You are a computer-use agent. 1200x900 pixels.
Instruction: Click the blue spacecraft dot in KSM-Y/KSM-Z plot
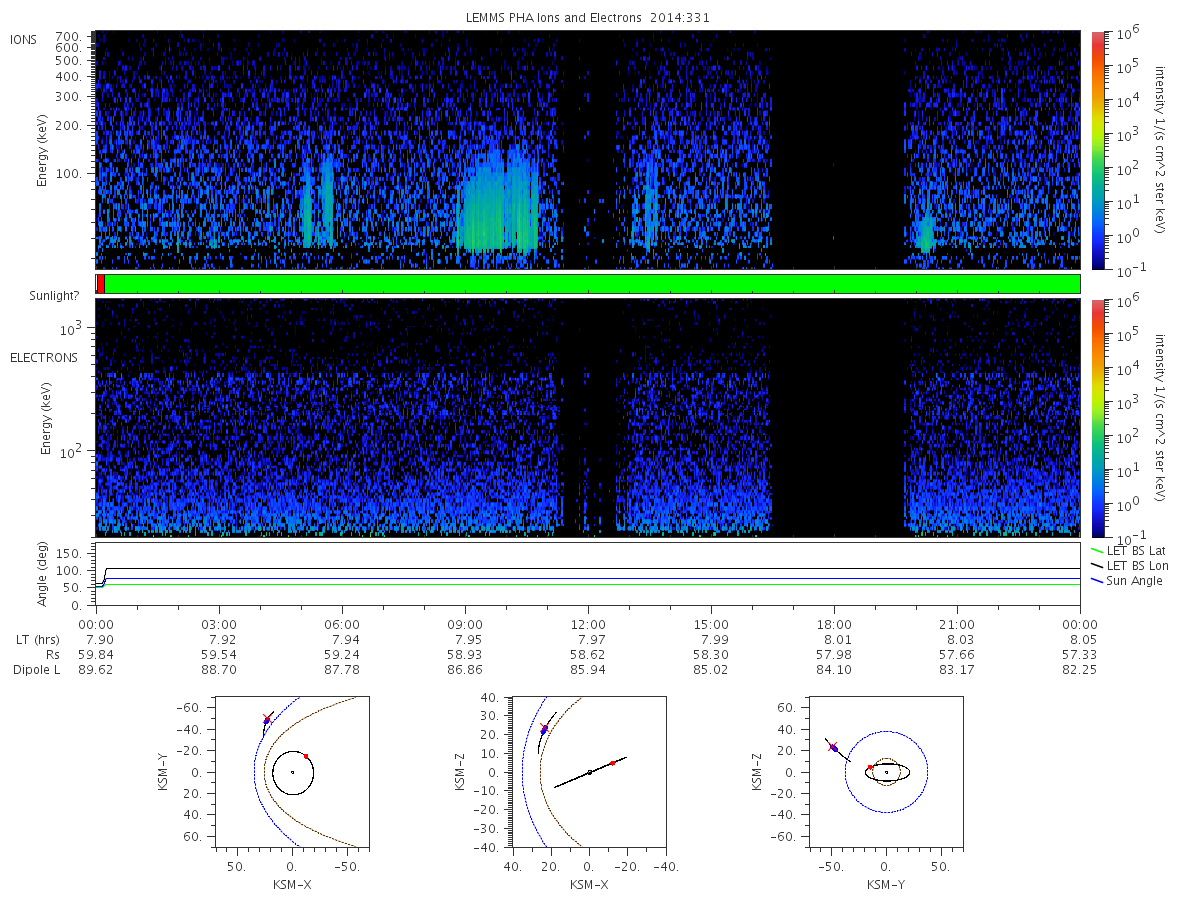coord(833,748)
